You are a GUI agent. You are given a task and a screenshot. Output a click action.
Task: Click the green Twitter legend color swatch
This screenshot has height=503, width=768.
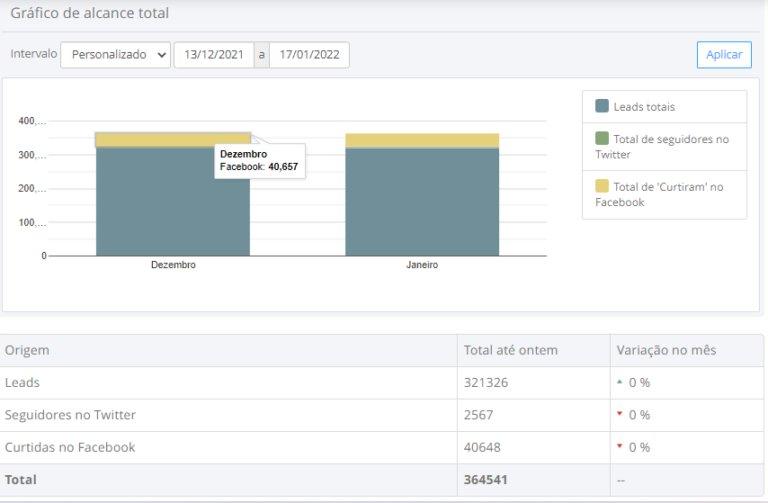[x=602, y=139]
